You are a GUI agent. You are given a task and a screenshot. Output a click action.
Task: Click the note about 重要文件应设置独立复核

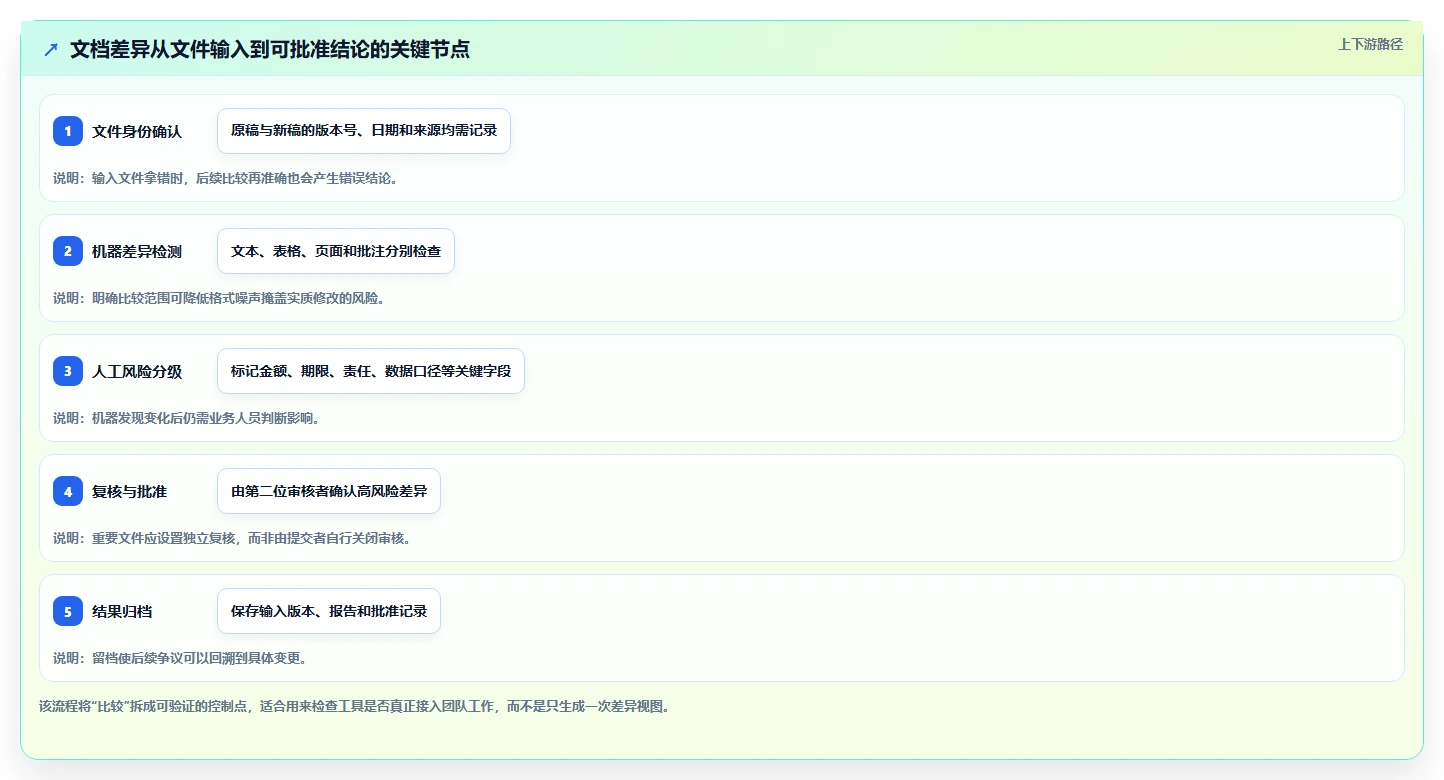point(232,538)
